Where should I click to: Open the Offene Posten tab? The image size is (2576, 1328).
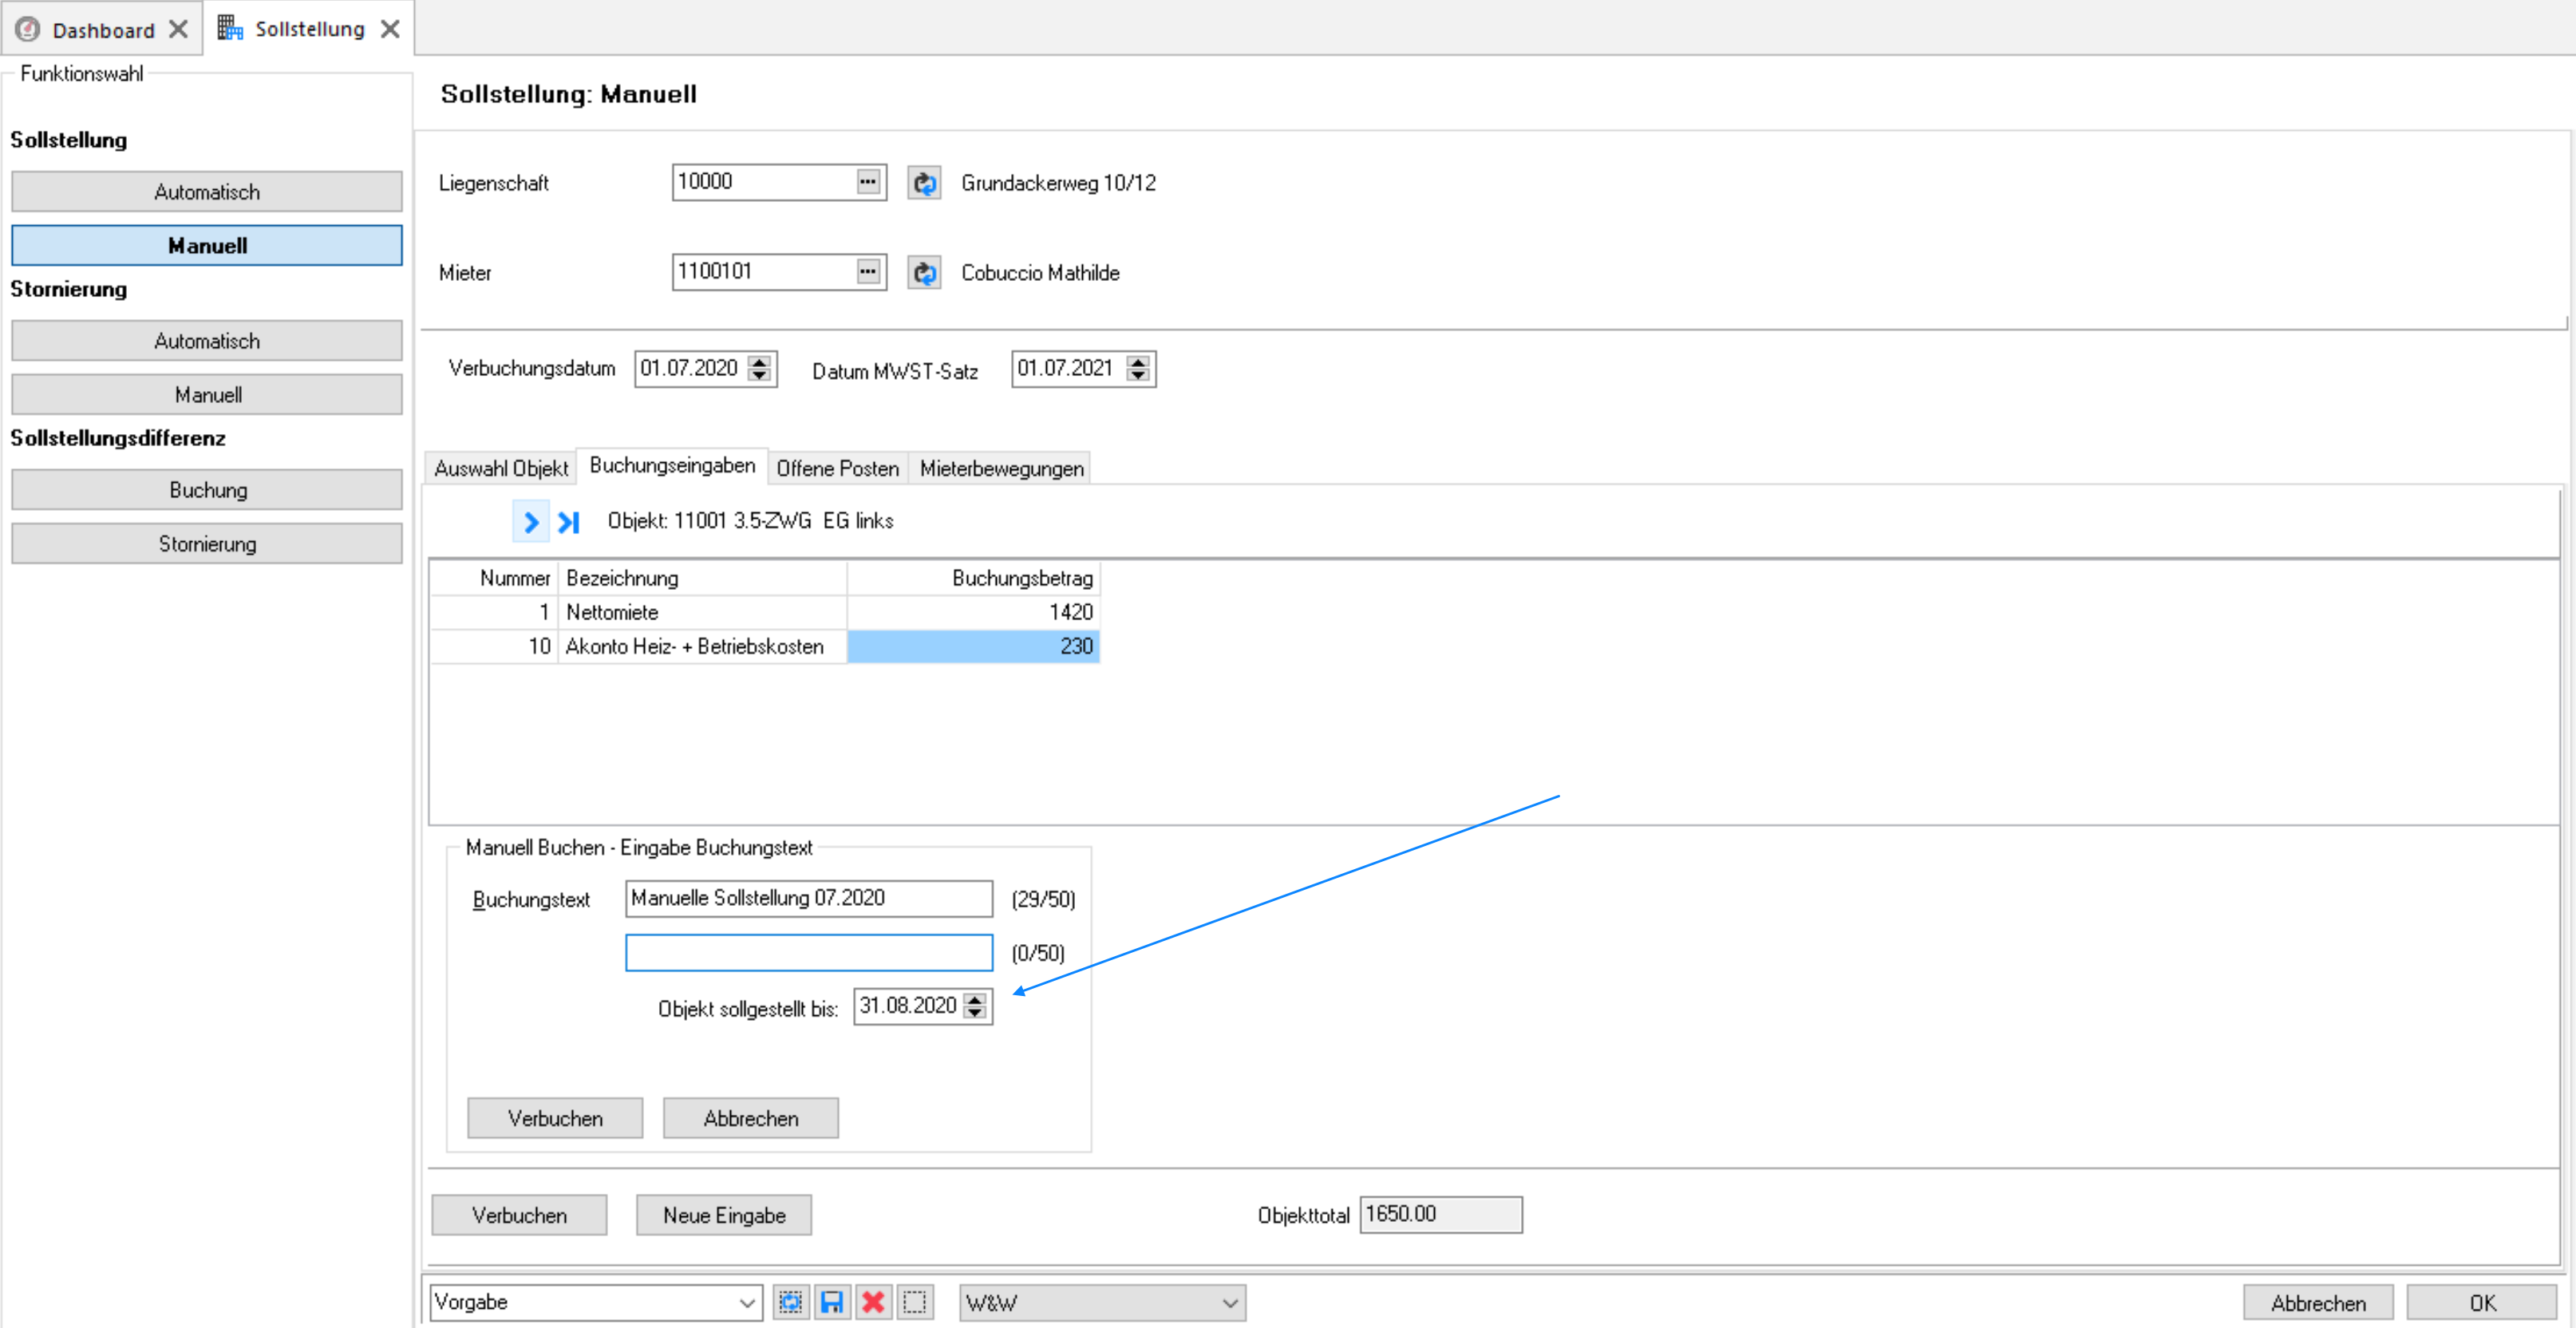tap(837, 468)
